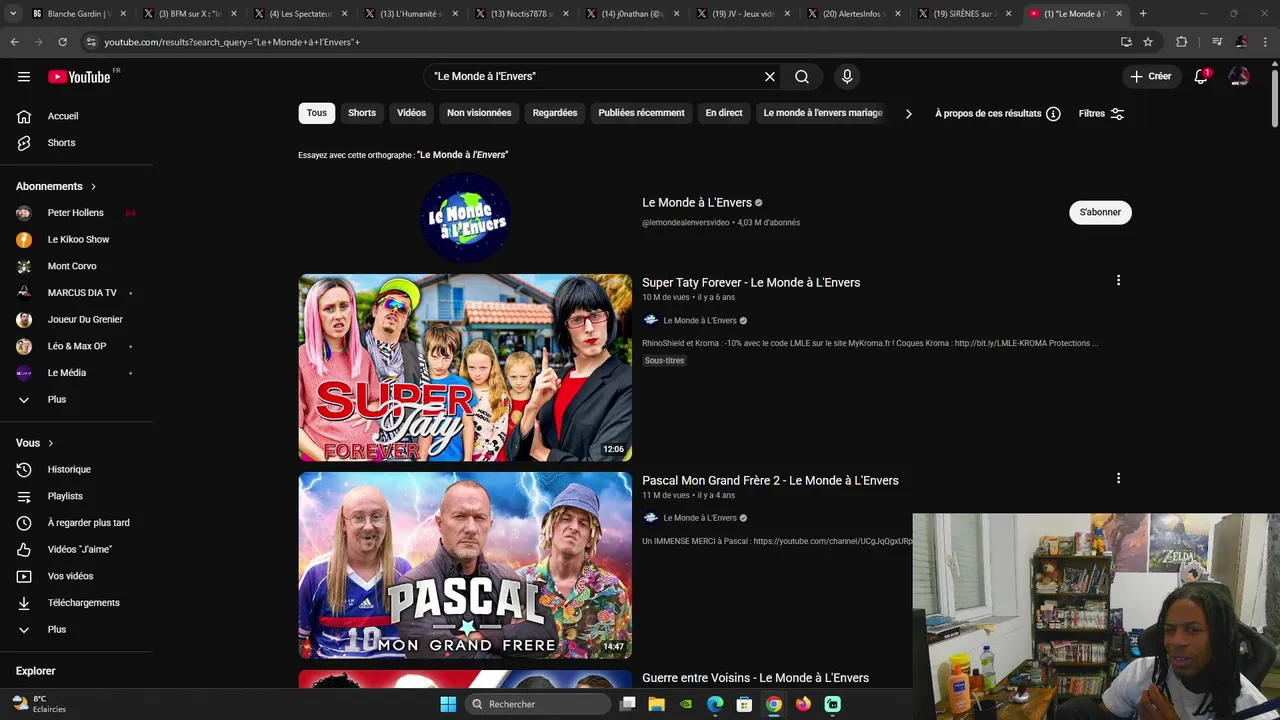
Task: Open Téléchargements in the sidebar
Action: click(x=77, y=603)
